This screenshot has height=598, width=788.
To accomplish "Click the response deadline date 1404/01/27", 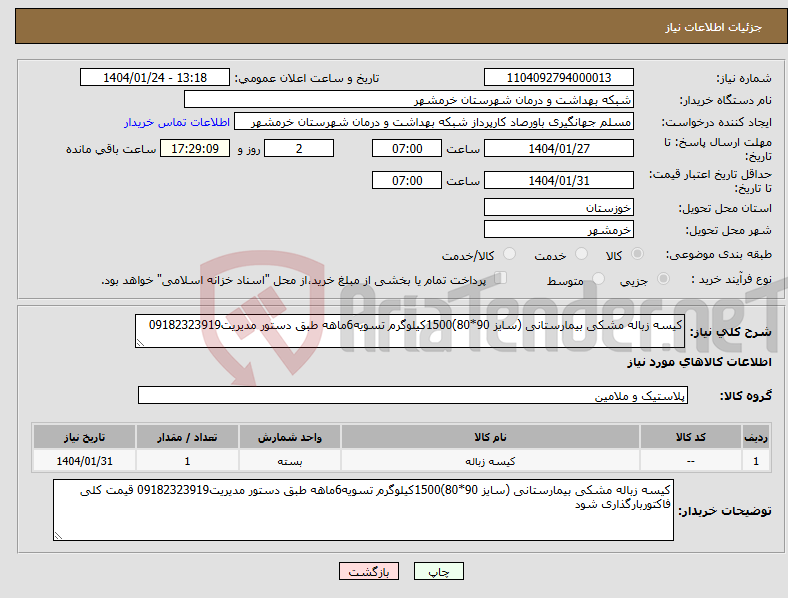I will [x=559, y=148].
